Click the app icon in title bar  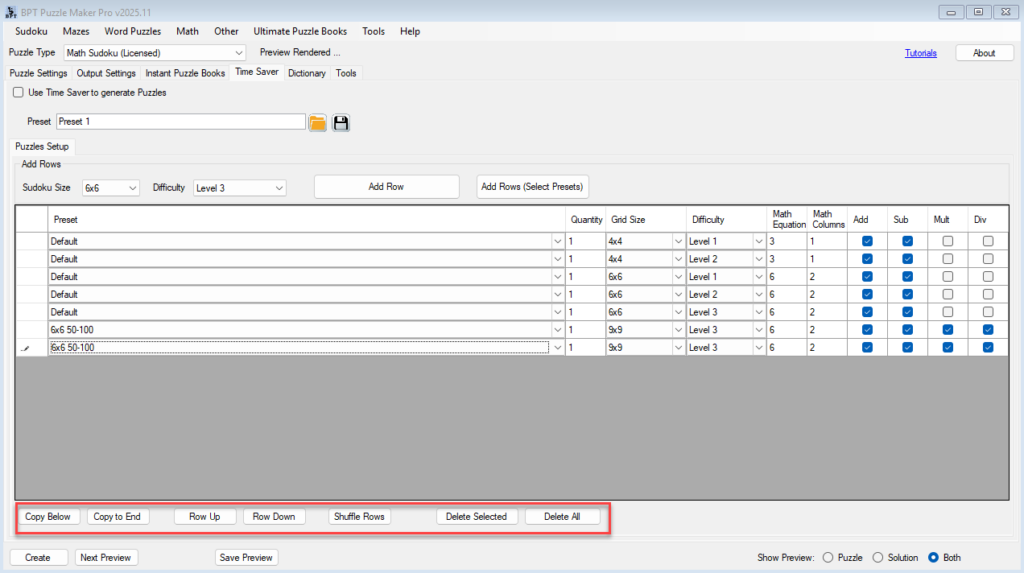point(10,11)
